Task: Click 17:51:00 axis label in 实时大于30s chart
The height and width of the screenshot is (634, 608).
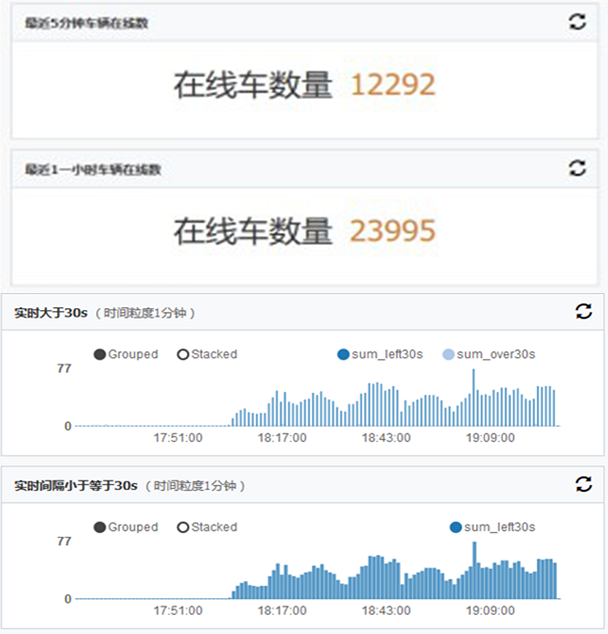Action: (x=178, y=437)
